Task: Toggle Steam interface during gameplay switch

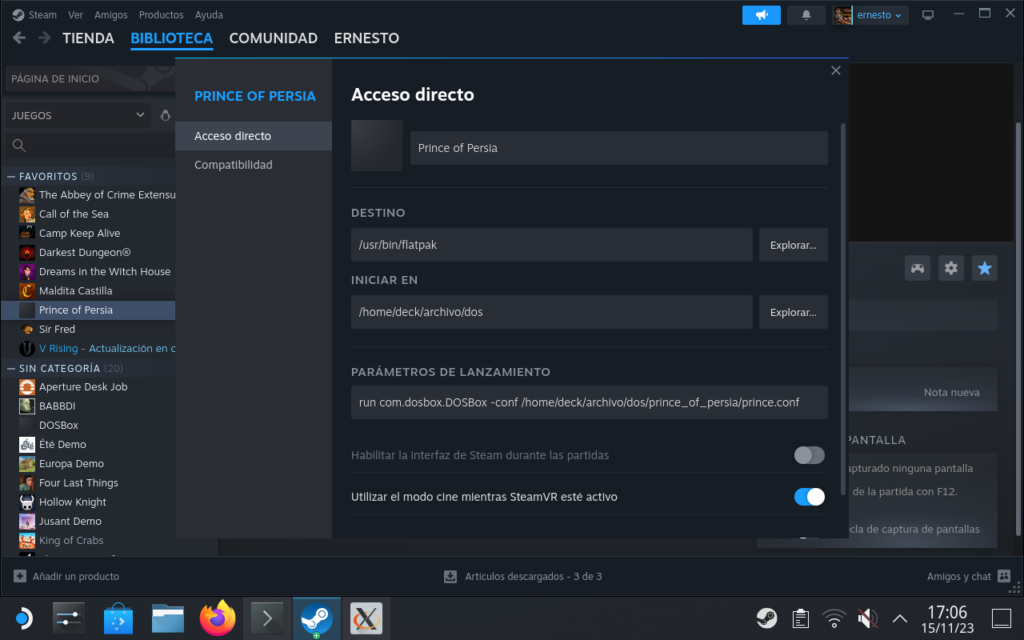Action: tap(809, 455)
